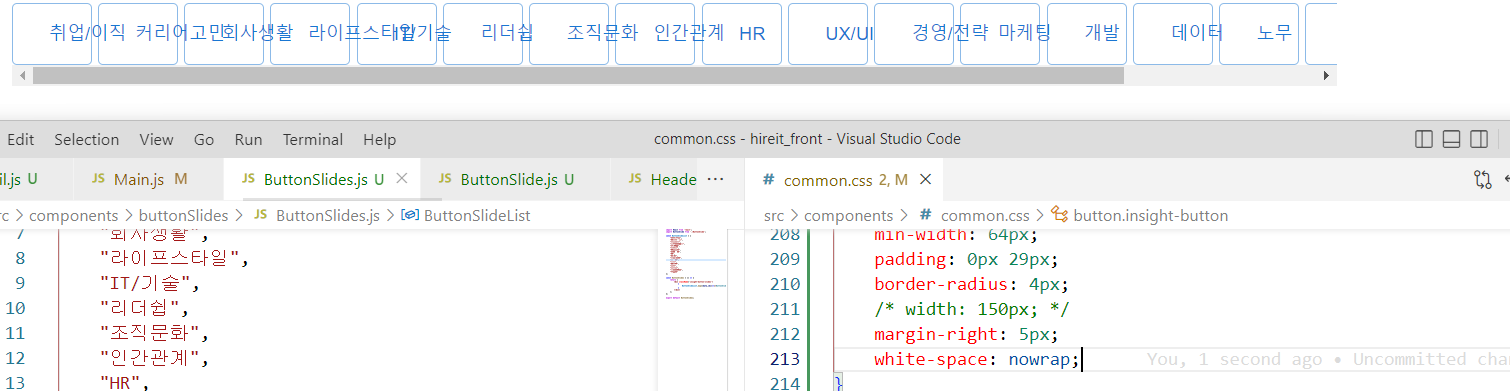The width and height of the screenshot is (1510, 391).
Task: Toggle the secondary side bar layout icon
Action: 1479,139
